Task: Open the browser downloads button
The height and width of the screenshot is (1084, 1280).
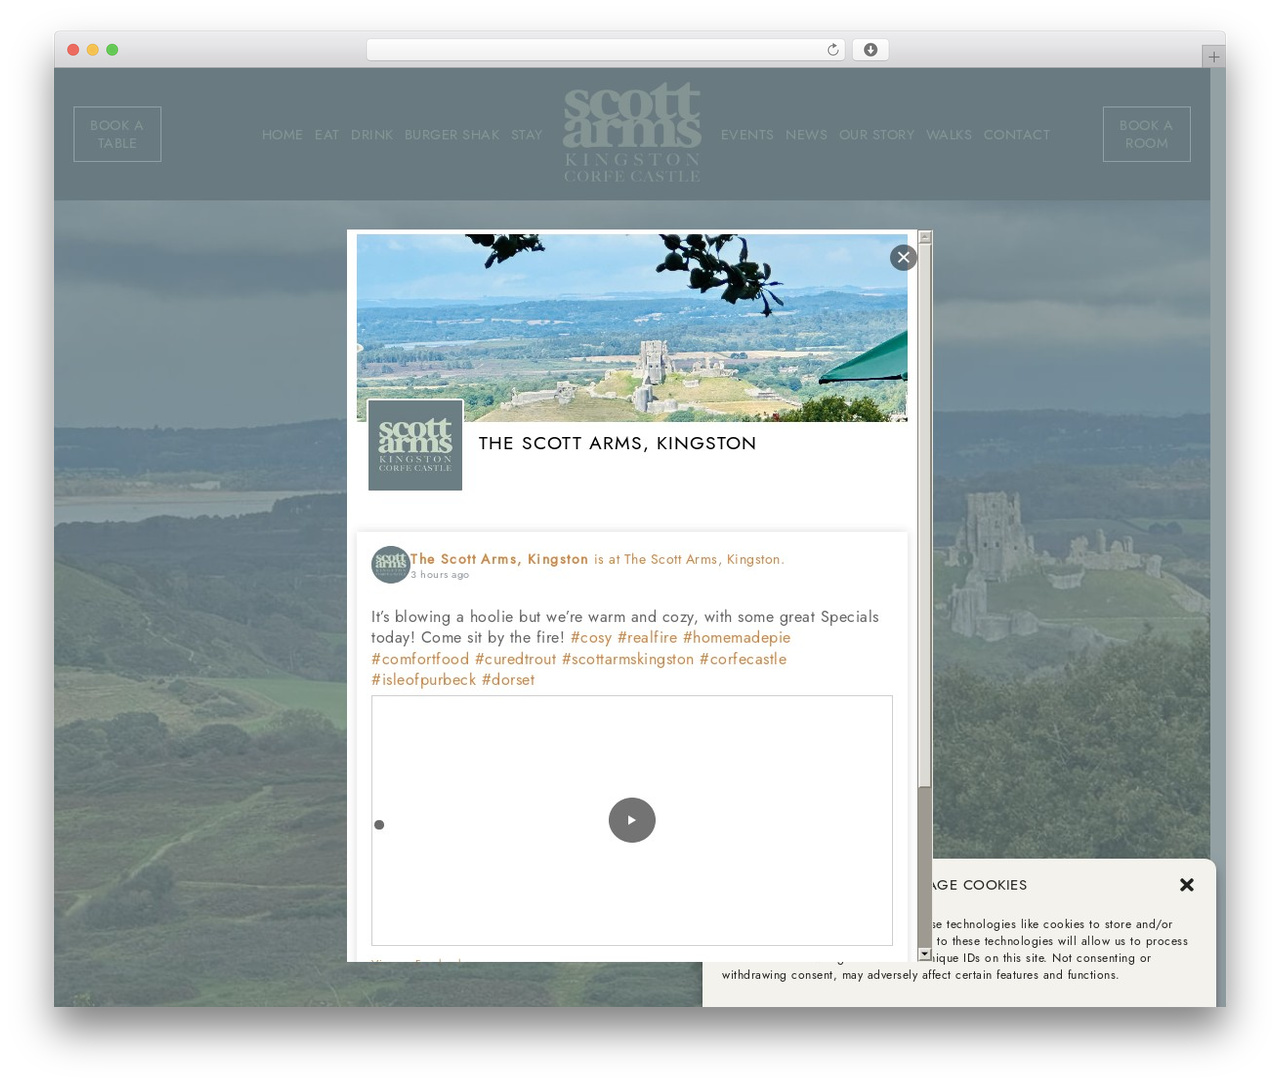Action: click(x=870, y=50)
